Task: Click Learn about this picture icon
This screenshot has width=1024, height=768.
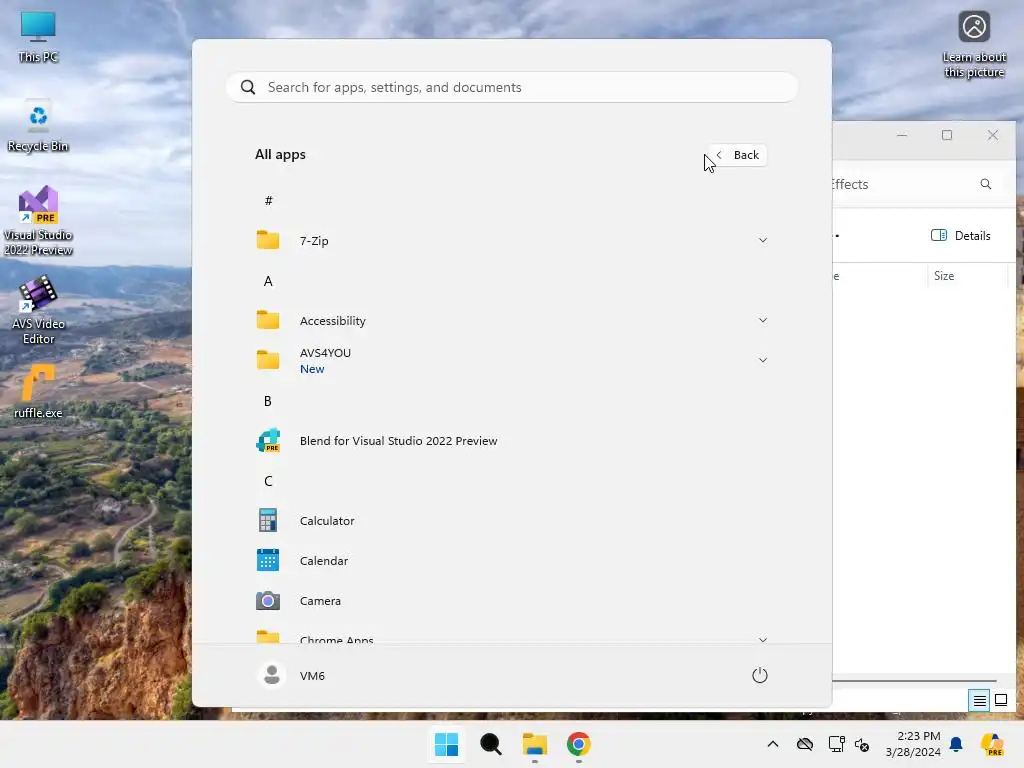Action: click(974, 44)
